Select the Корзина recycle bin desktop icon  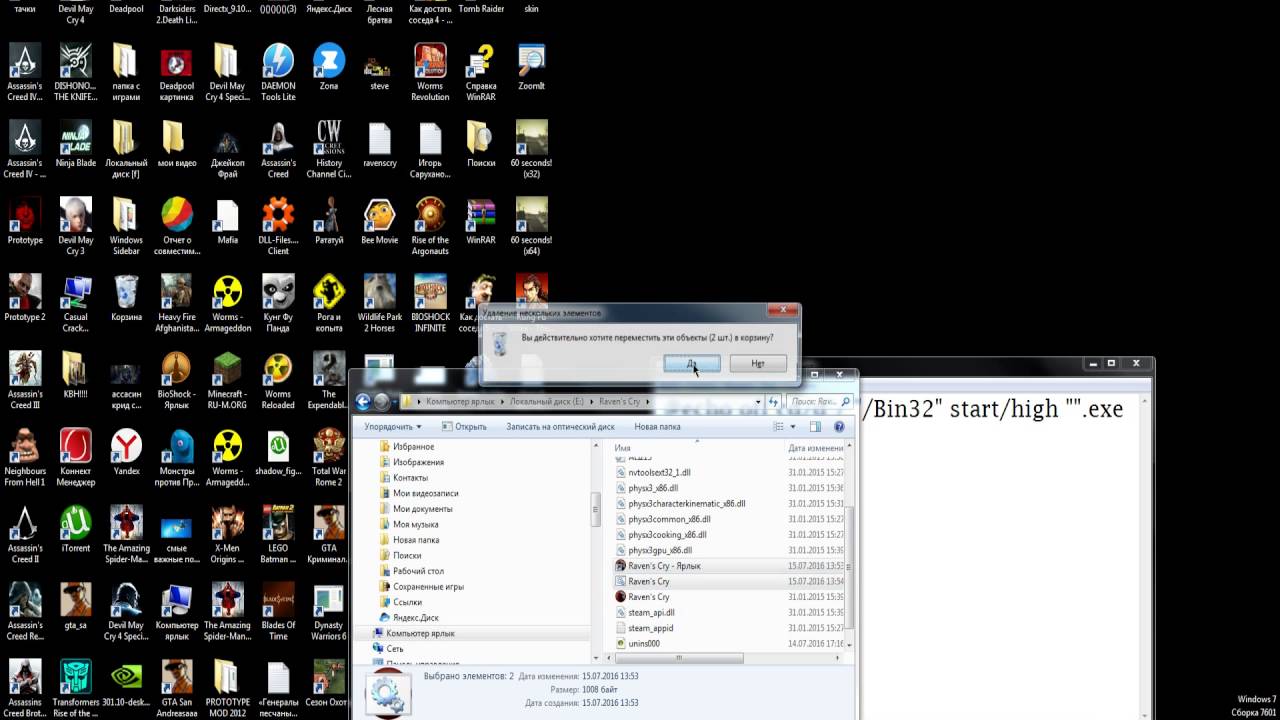pos(126,299)
